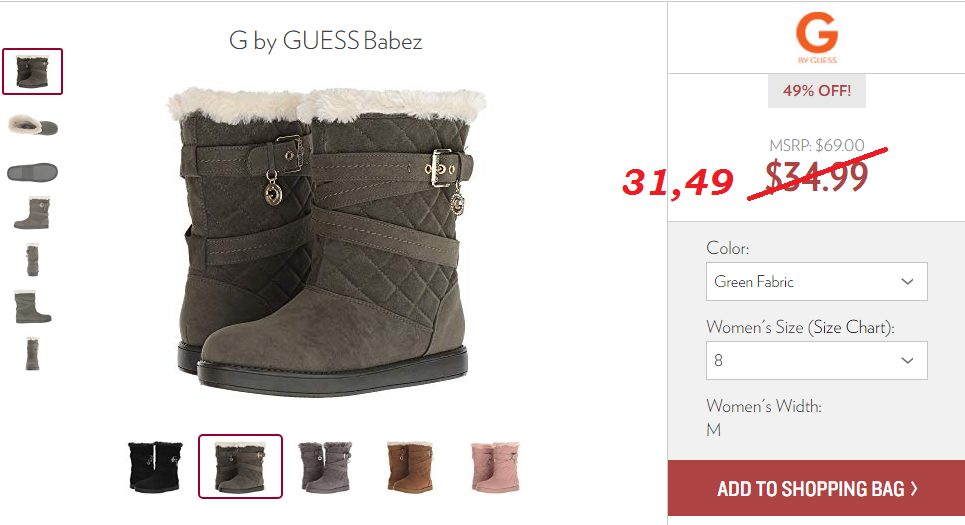This screenshot has height=525, width=965.
Task: Show the boot sole bottom-view thumbnail
Action: [33, 172]
